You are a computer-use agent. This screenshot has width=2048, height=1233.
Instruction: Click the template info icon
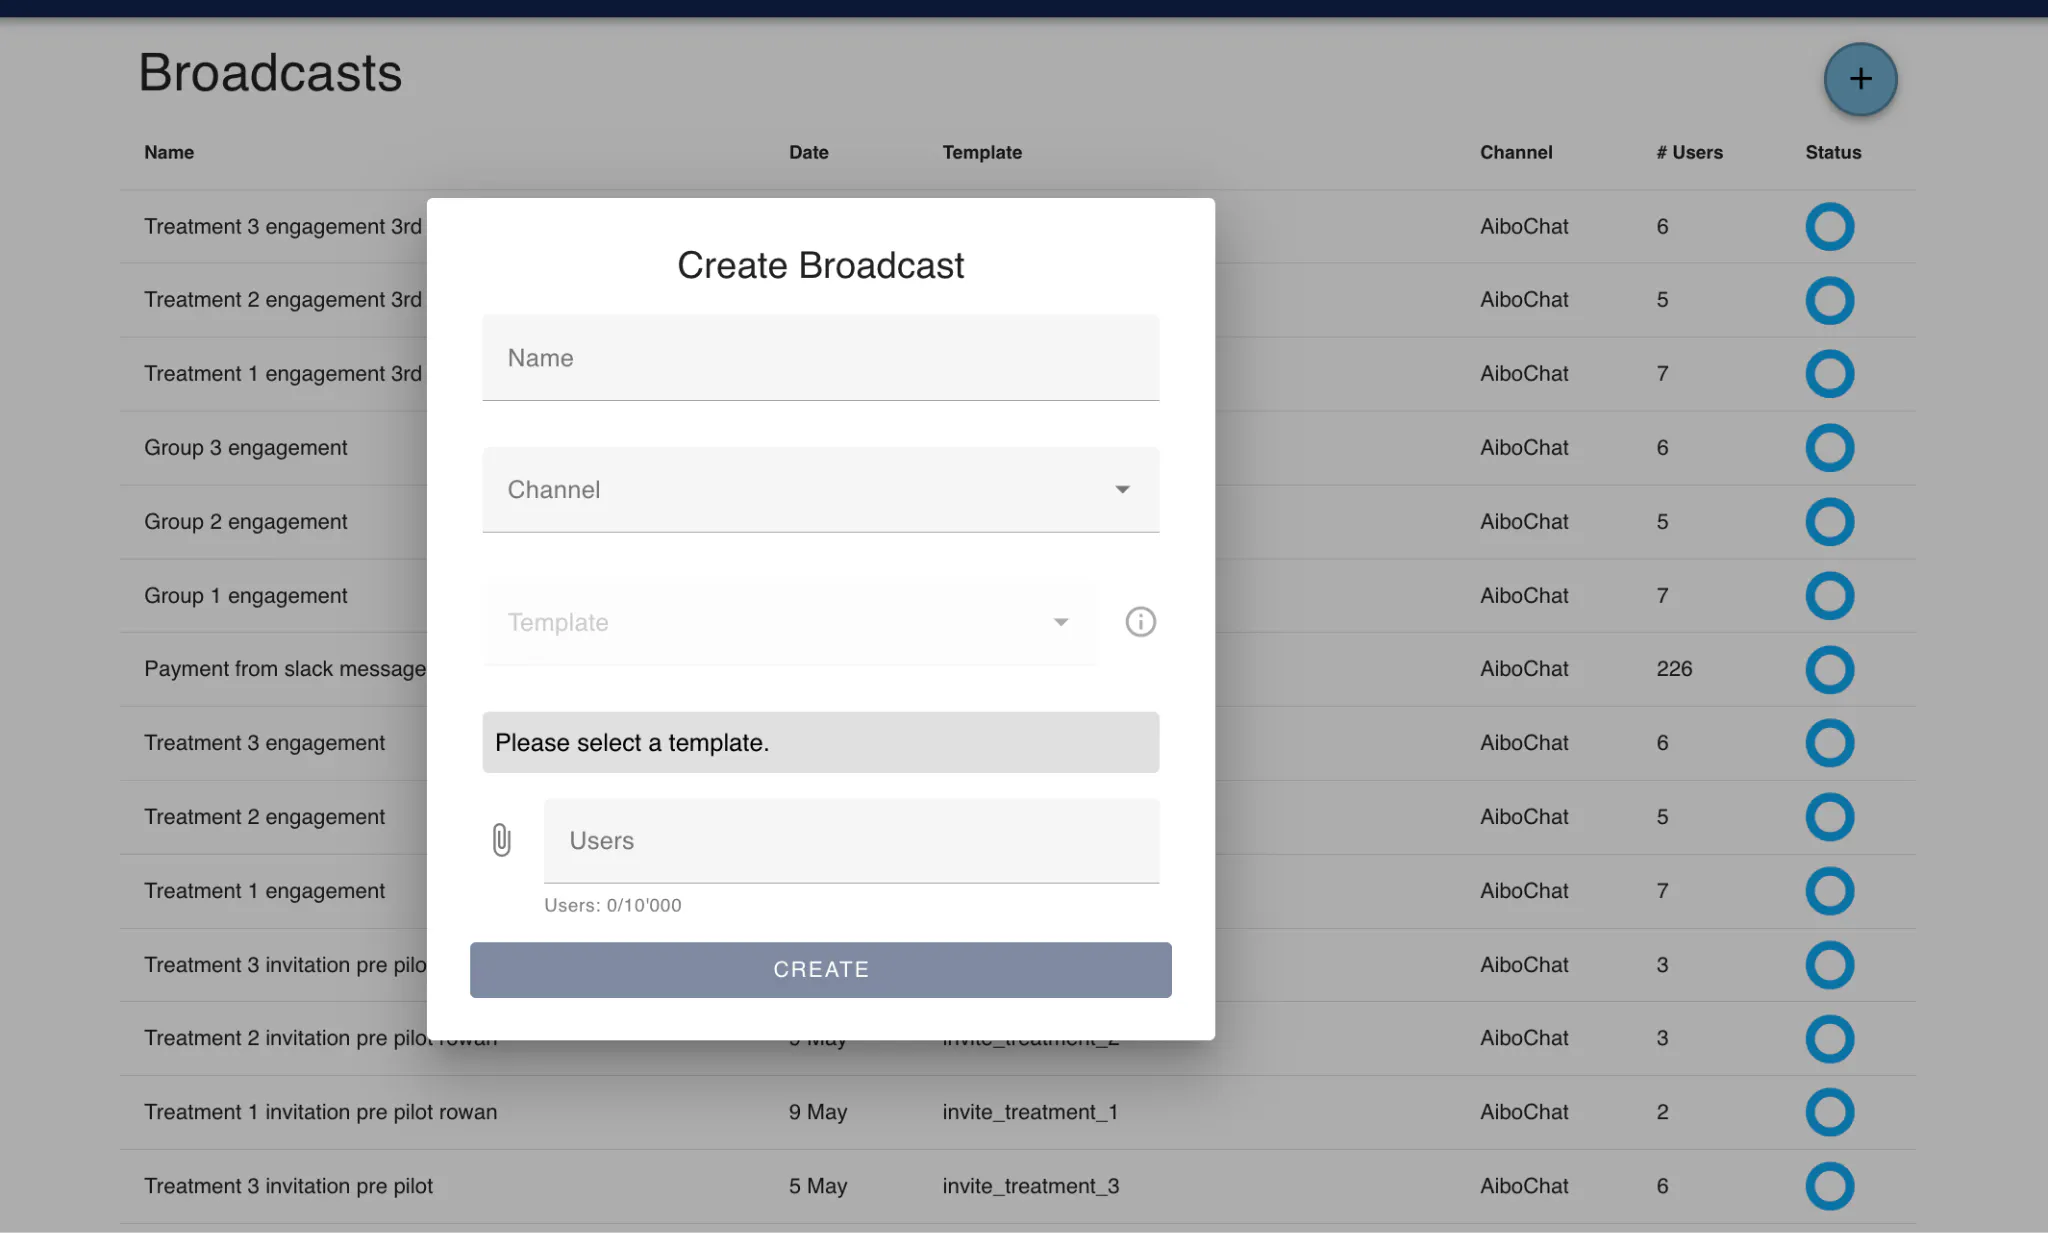click(x=1140, y=622)
